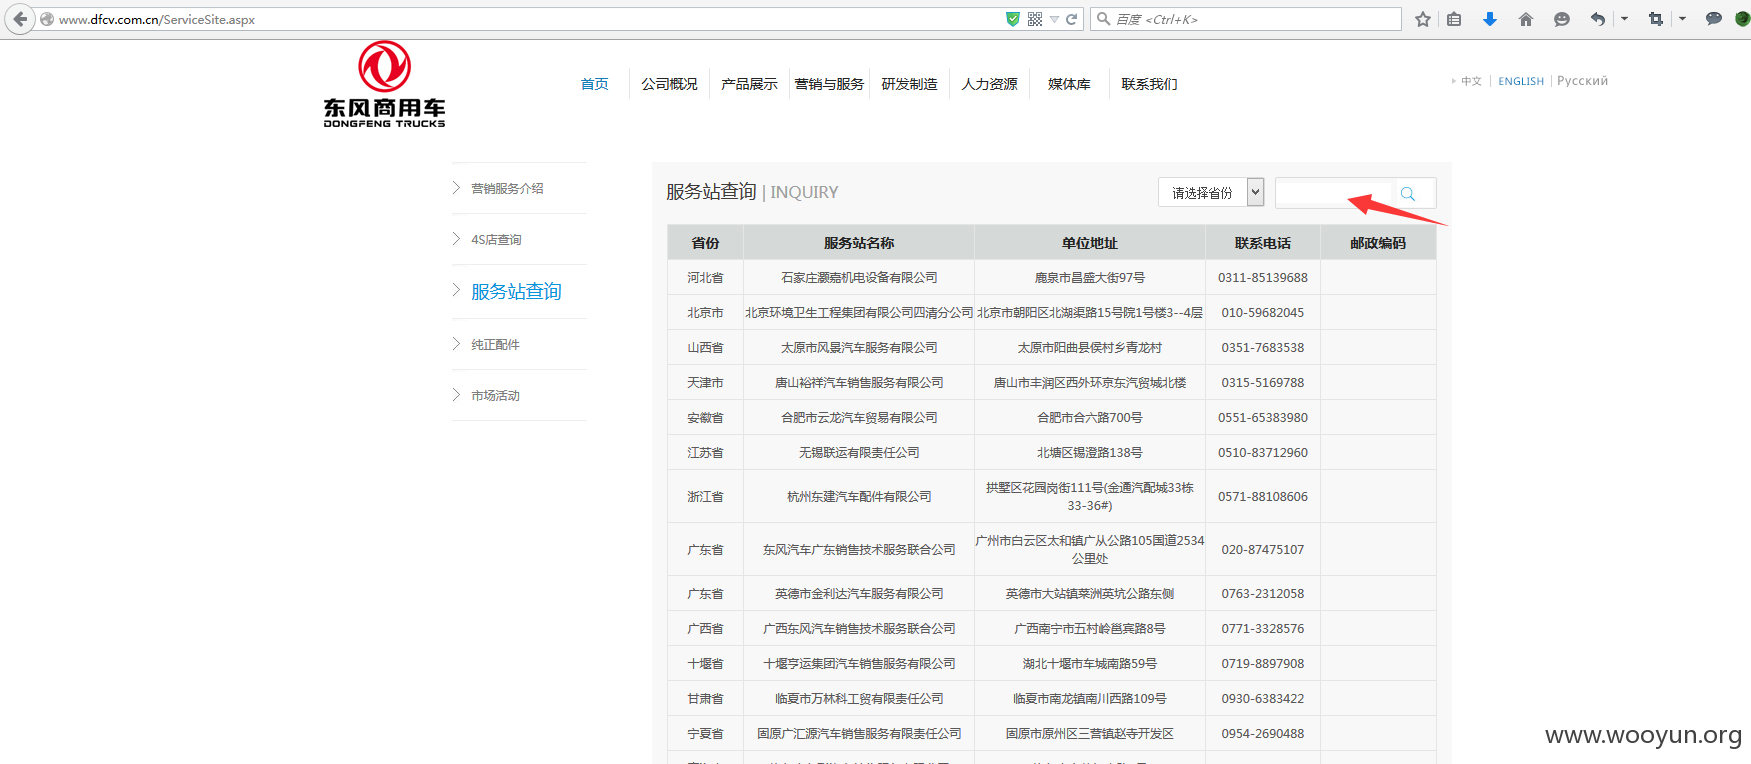The height and width of the screenshot is (764, 1751).
Task: Click the smiley face toolbar icon
Action: [1562, 19]
